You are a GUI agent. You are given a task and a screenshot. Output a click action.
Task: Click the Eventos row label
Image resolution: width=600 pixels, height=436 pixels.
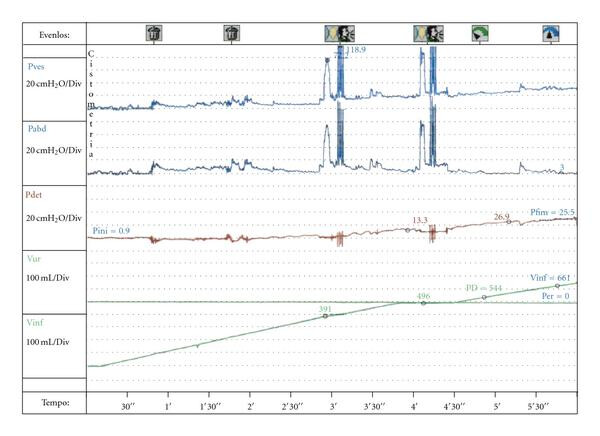(54, 35)
